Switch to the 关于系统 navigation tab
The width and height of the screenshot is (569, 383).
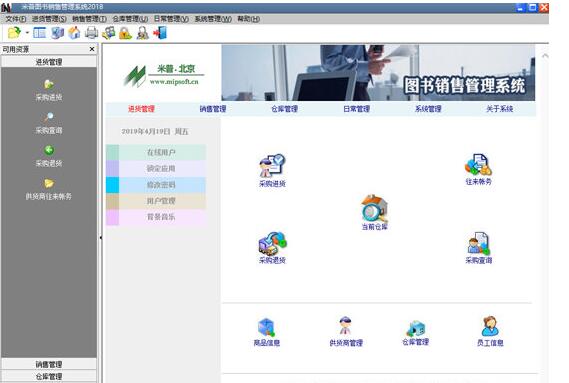(499, 109)
